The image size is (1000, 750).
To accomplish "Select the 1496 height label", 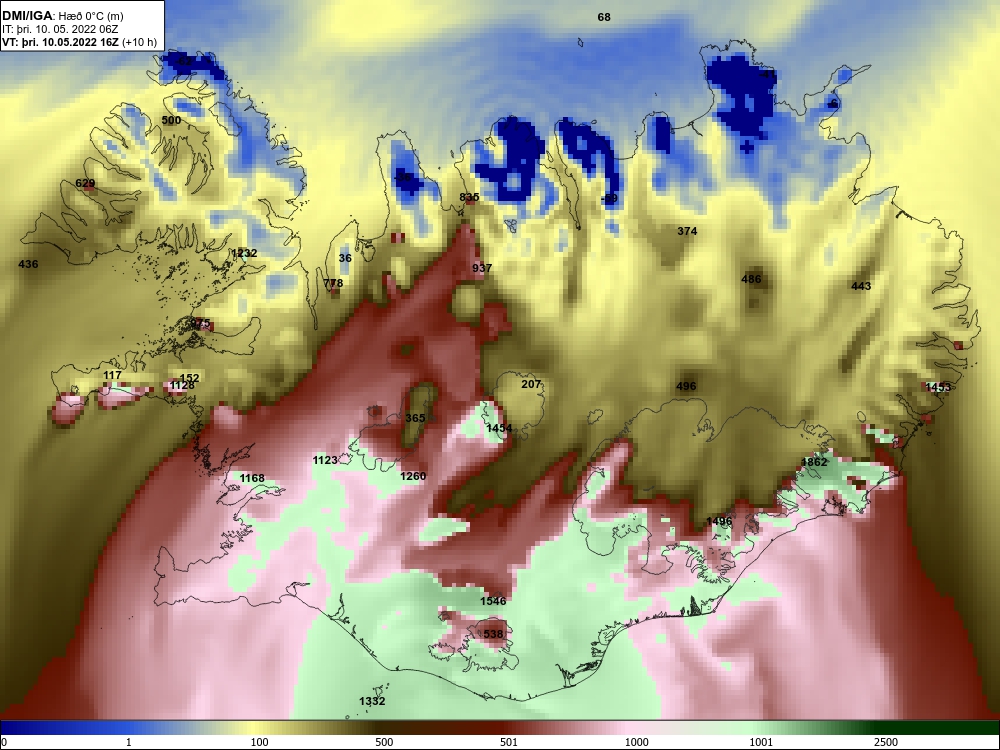I will pos(719,522).
